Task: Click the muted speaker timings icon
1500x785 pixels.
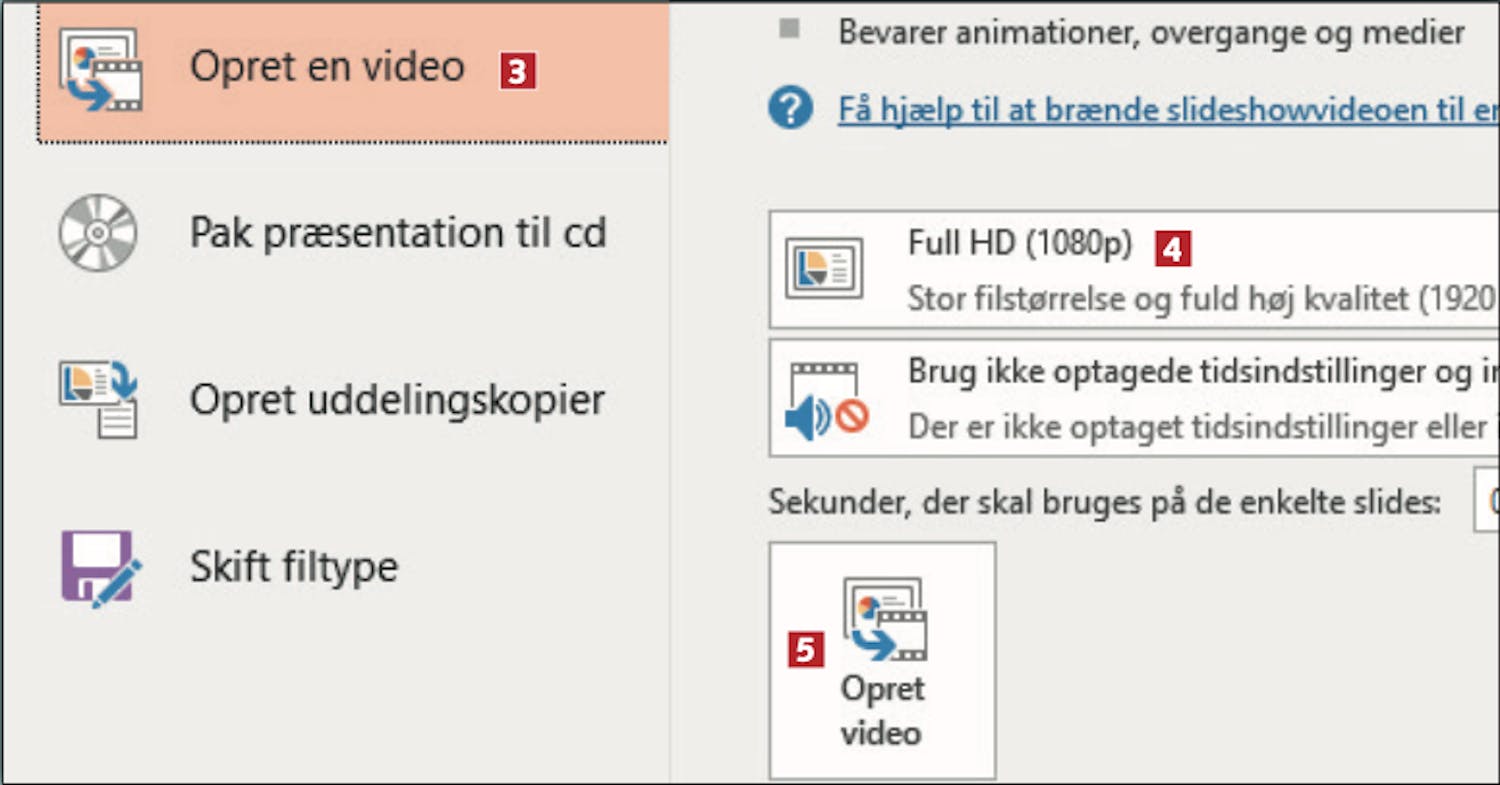Action: click(x=826, y=400)
